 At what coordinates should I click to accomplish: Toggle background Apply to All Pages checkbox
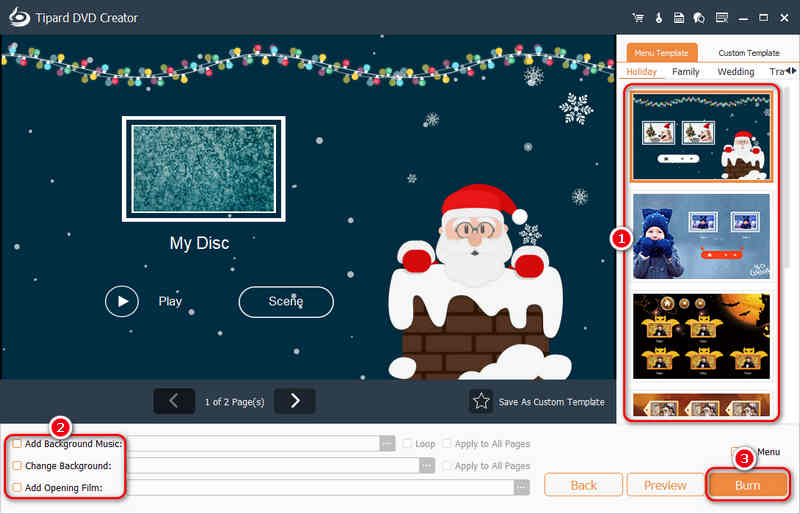446,466
